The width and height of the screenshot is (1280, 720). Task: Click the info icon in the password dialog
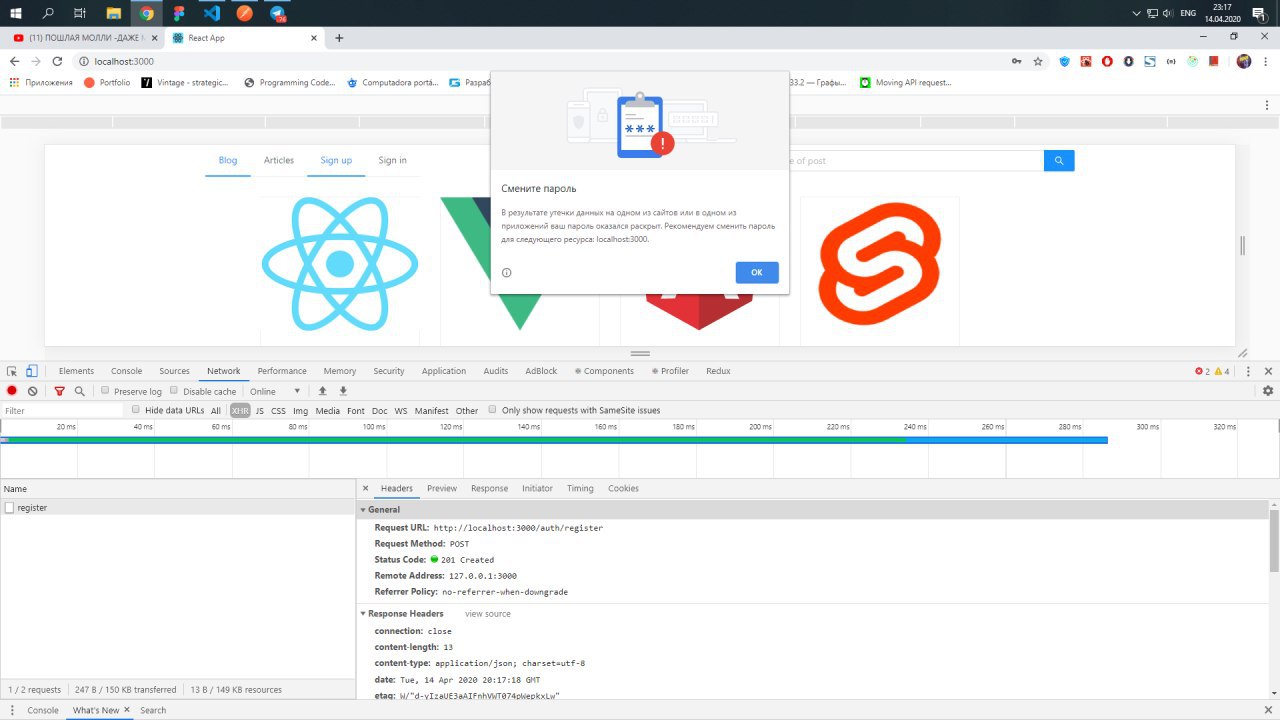click(x=507, y=272)
